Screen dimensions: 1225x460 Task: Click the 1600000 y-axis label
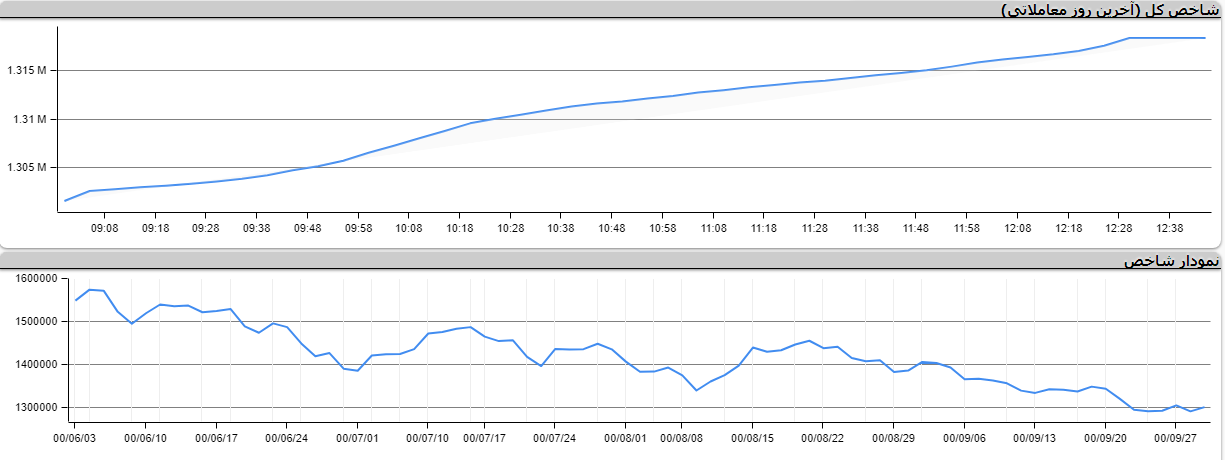point(33,279)
